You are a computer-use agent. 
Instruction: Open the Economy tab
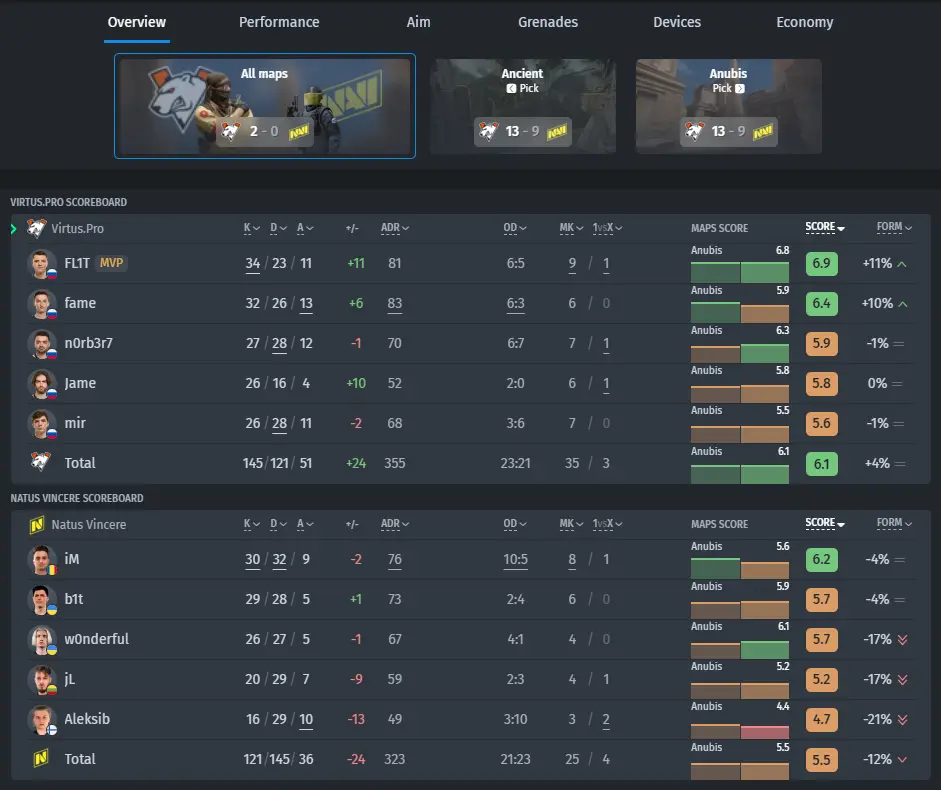pos(804,22)
